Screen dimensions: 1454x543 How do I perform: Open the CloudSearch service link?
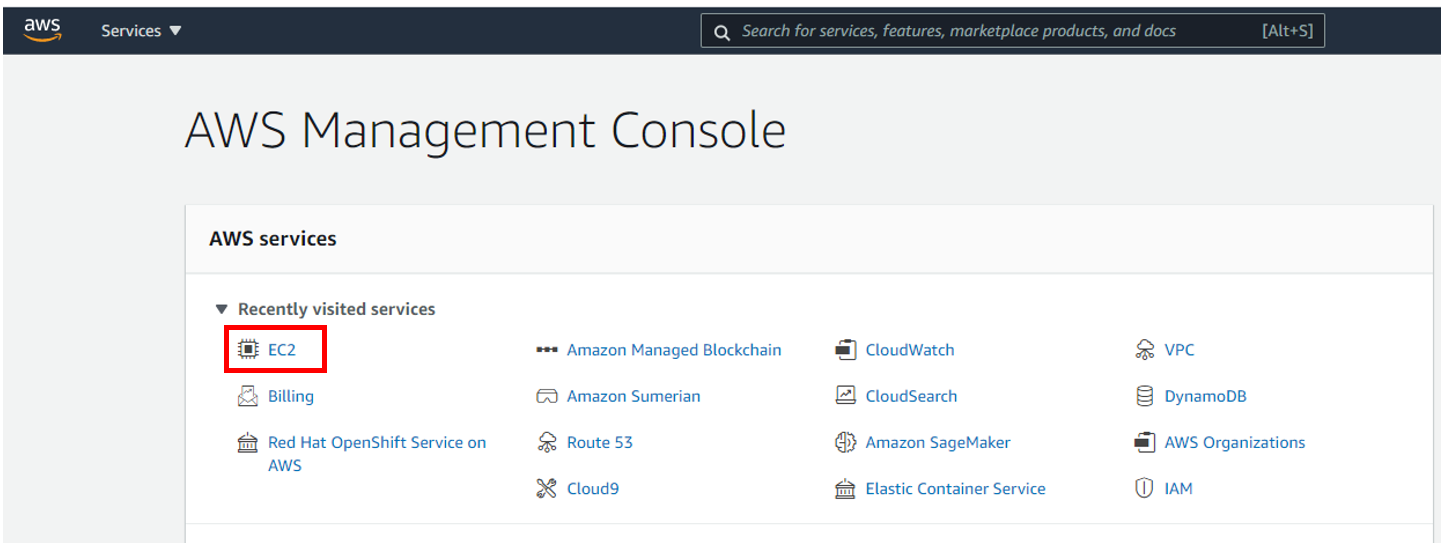click(x=911, y=396)
